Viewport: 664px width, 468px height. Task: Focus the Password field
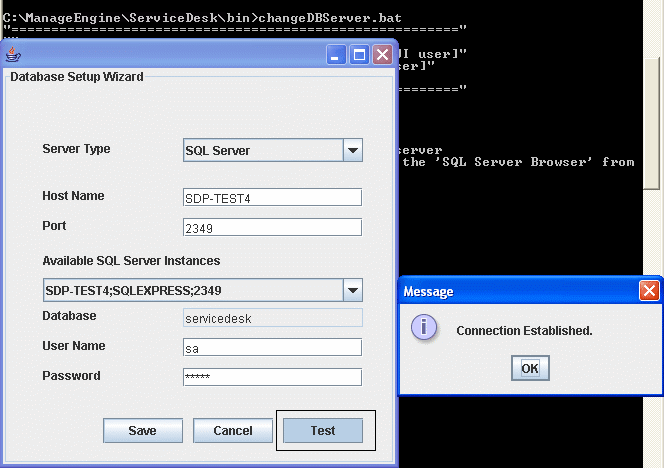272,377
